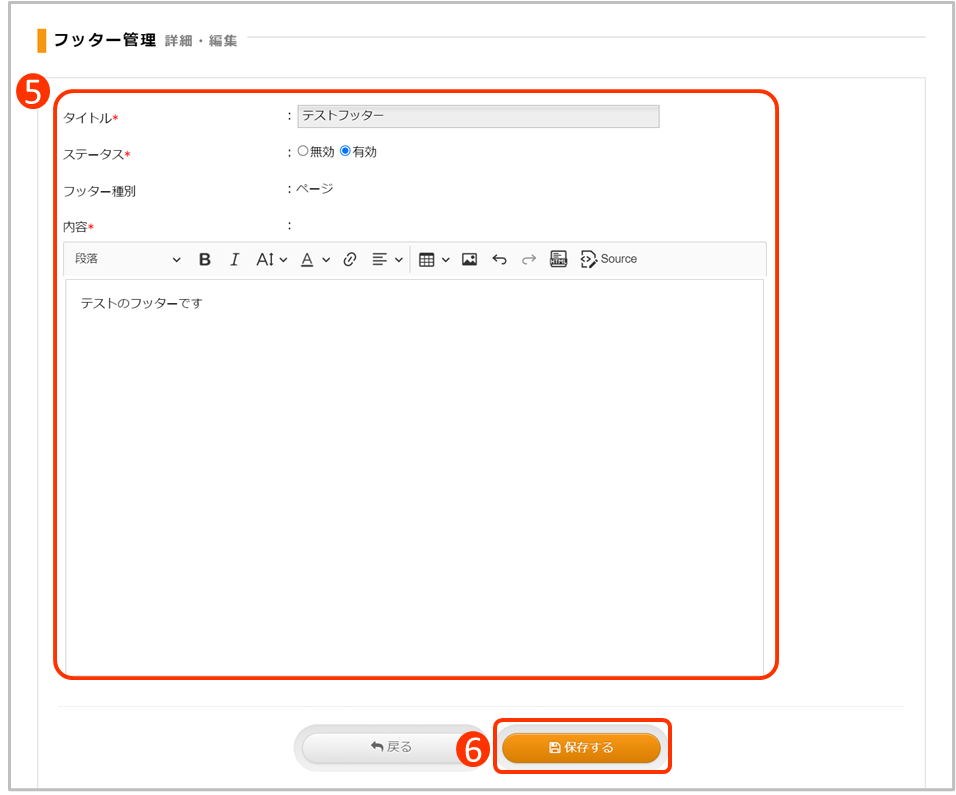The width and height of the screenshot is (956, 795).
Task: Expand the text alignment dropdown
Action: 387,259
